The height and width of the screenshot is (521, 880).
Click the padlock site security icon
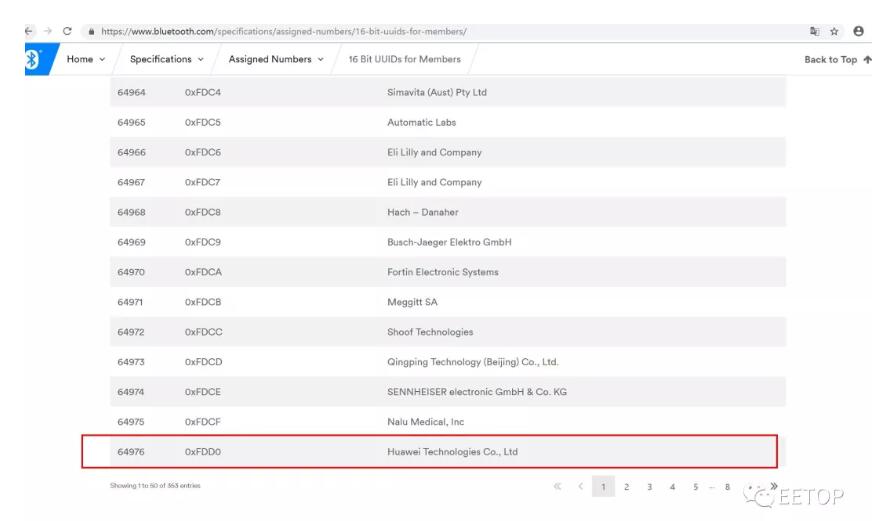(x=91, y=32)
